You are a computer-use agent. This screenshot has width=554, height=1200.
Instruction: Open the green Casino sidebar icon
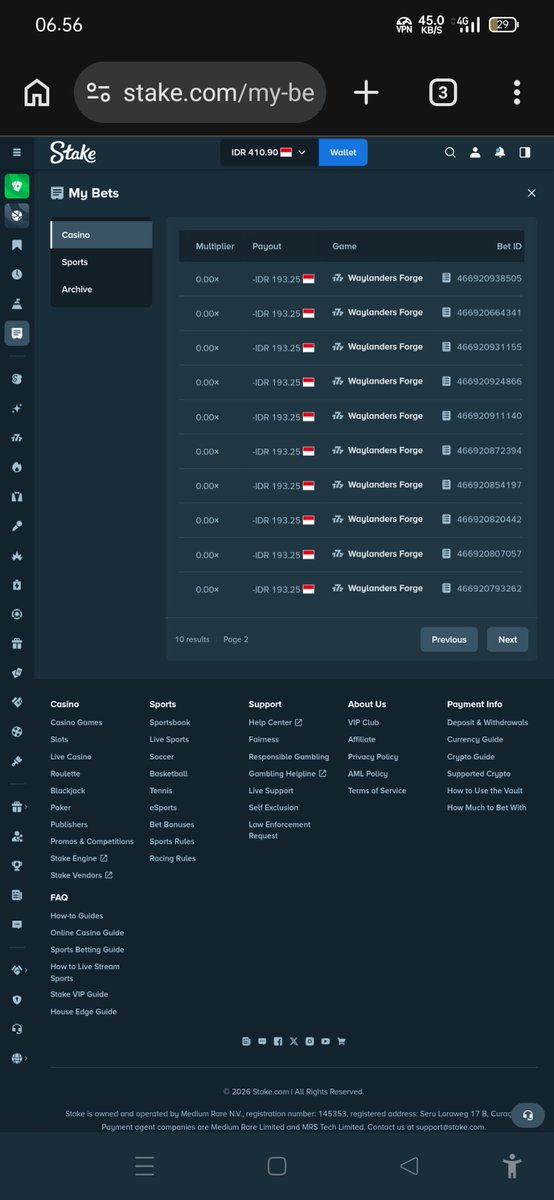pos(17,186)
